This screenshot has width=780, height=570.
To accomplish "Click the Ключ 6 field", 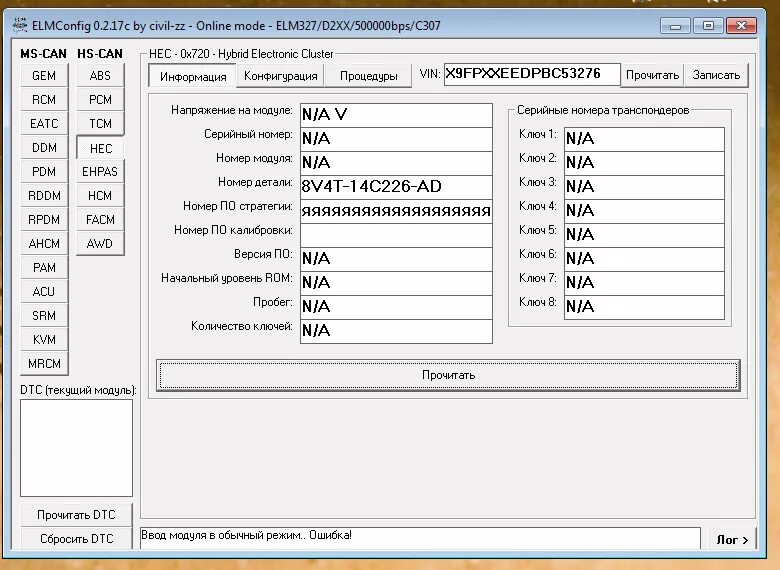I will coord(644,259).
